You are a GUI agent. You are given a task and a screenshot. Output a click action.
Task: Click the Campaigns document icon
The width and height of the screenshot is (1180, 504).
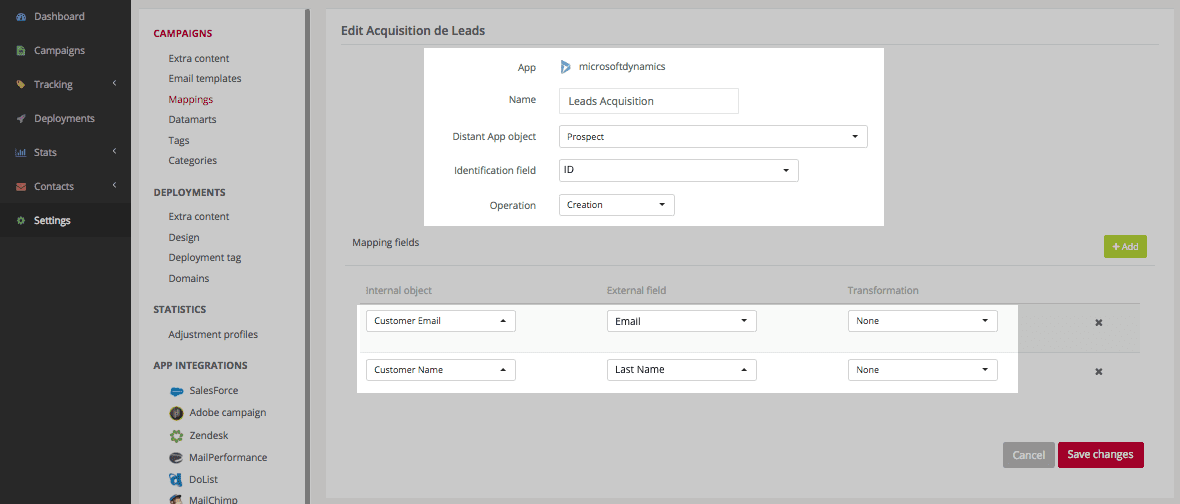point(21,50)
